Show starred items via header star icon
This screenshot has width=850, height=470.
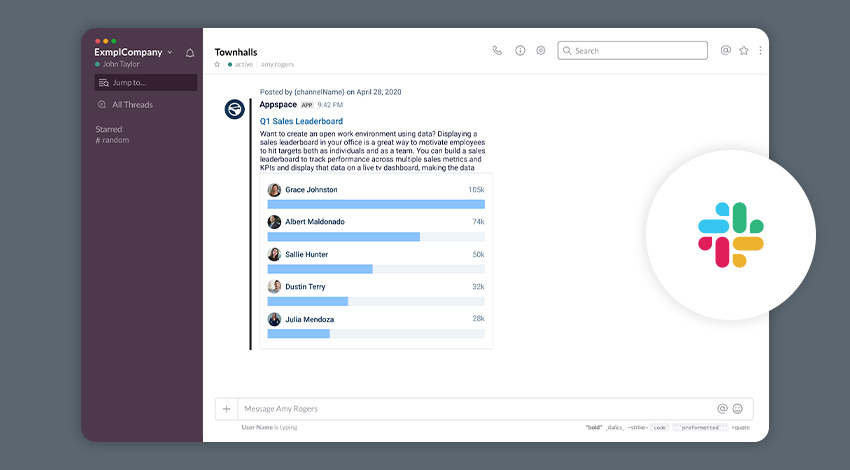click(x=744, y=50)
